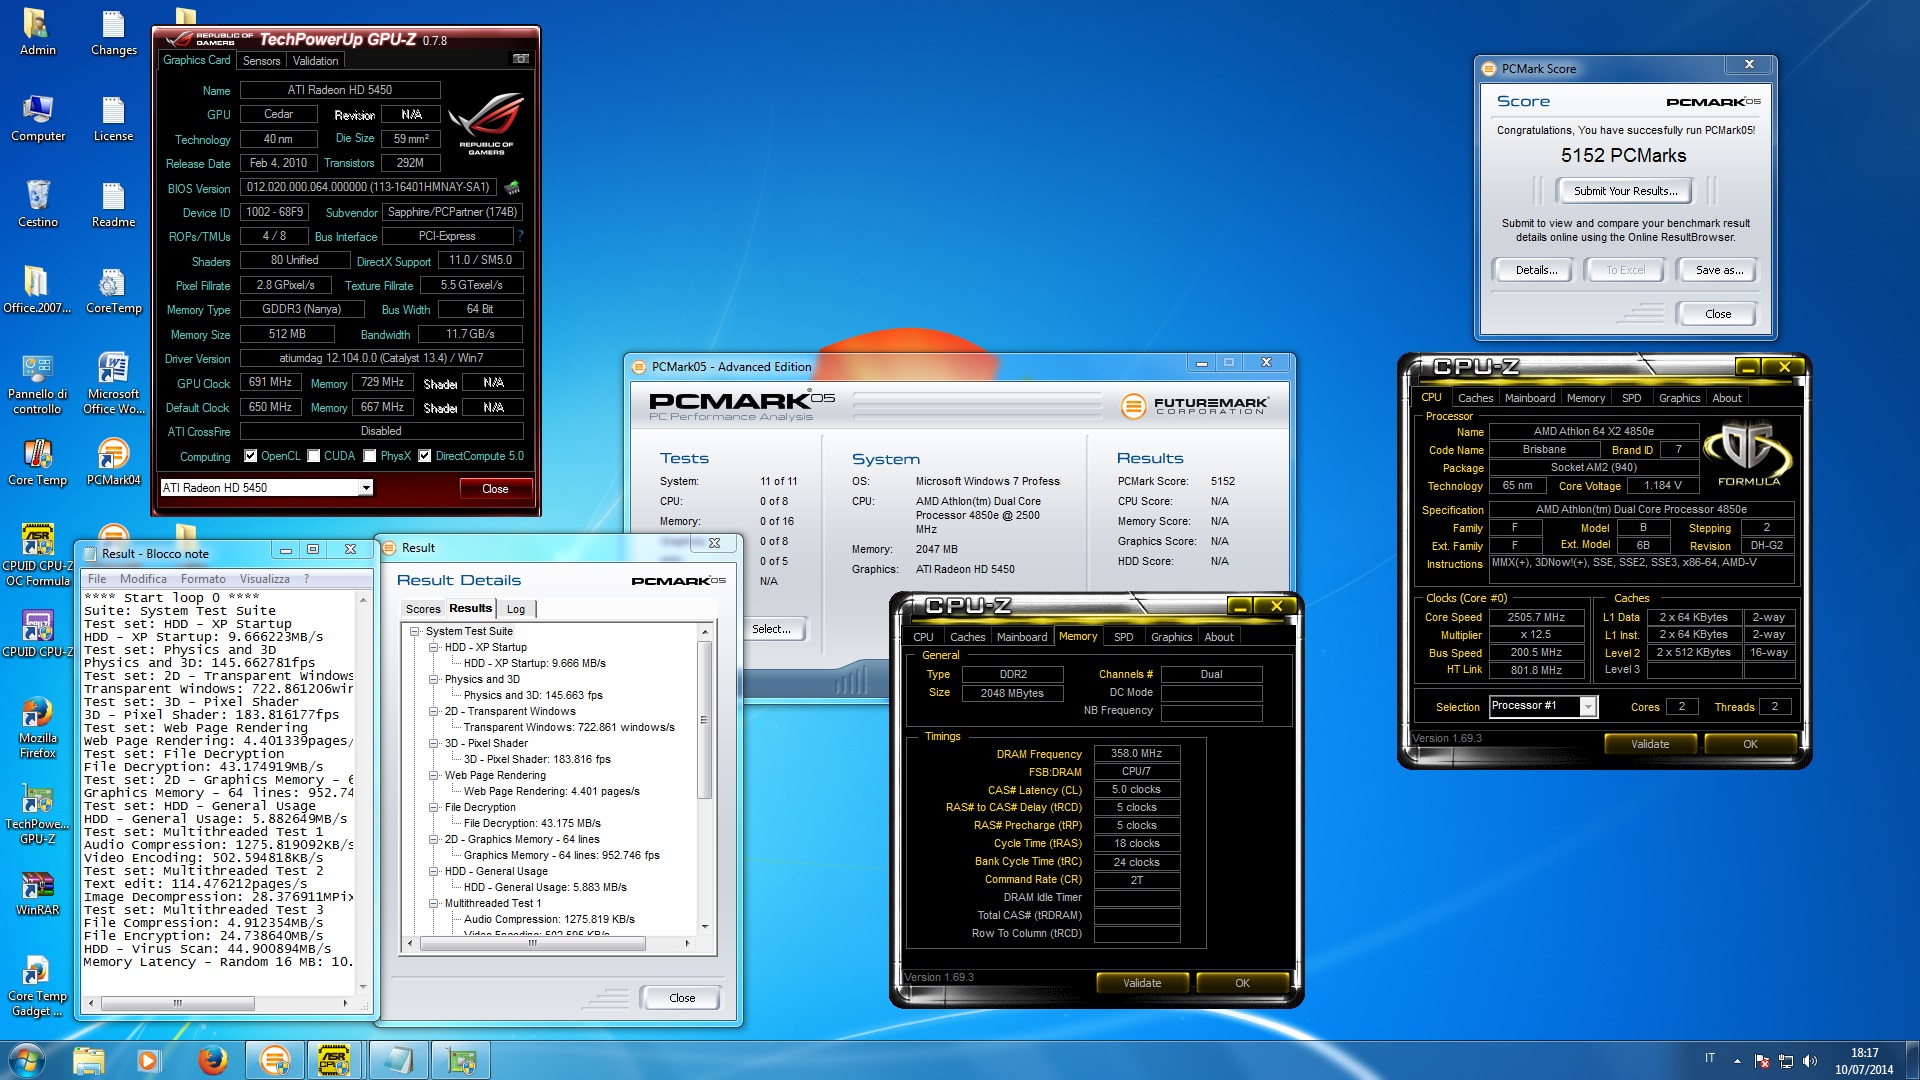The width and height of the screenshot is (1920, 1080).
Task: Switch to the Sensors tab in GPU-Z
Action: (x=262, y=61)
